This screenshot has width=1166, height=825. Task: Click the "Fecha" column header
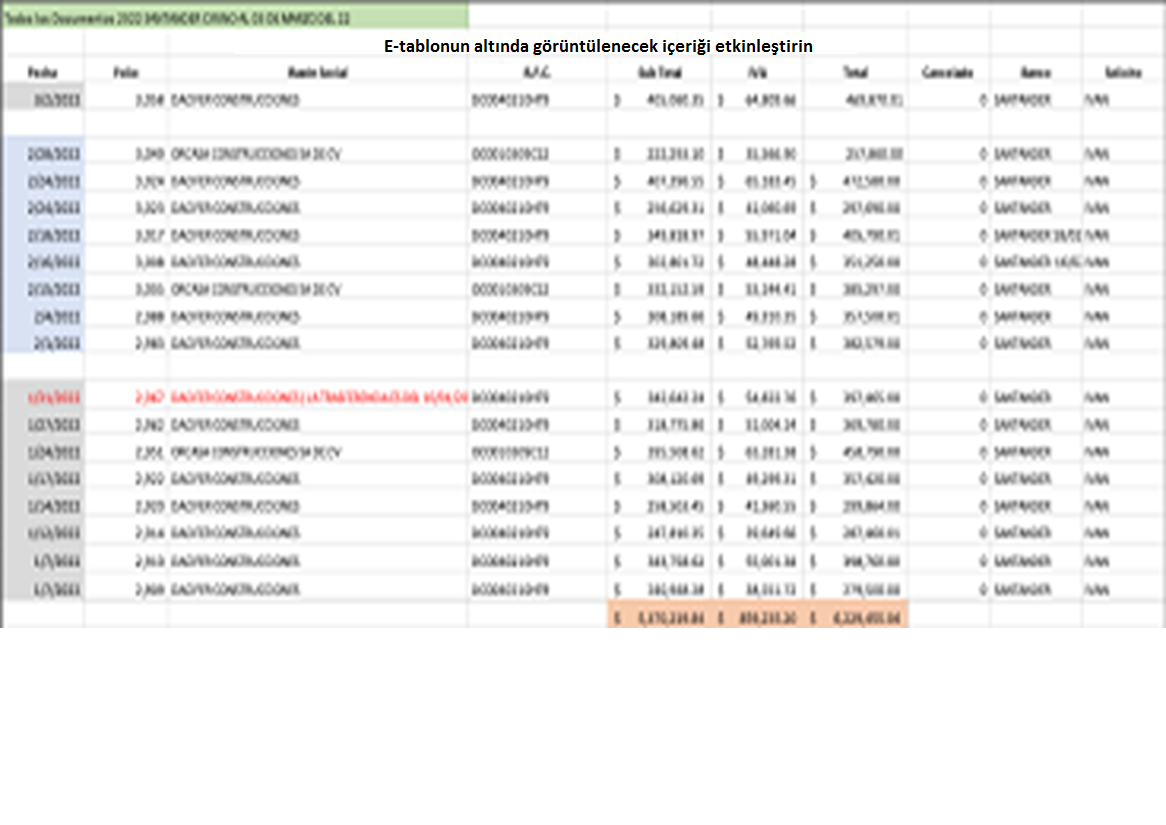[x=43, y=72]
